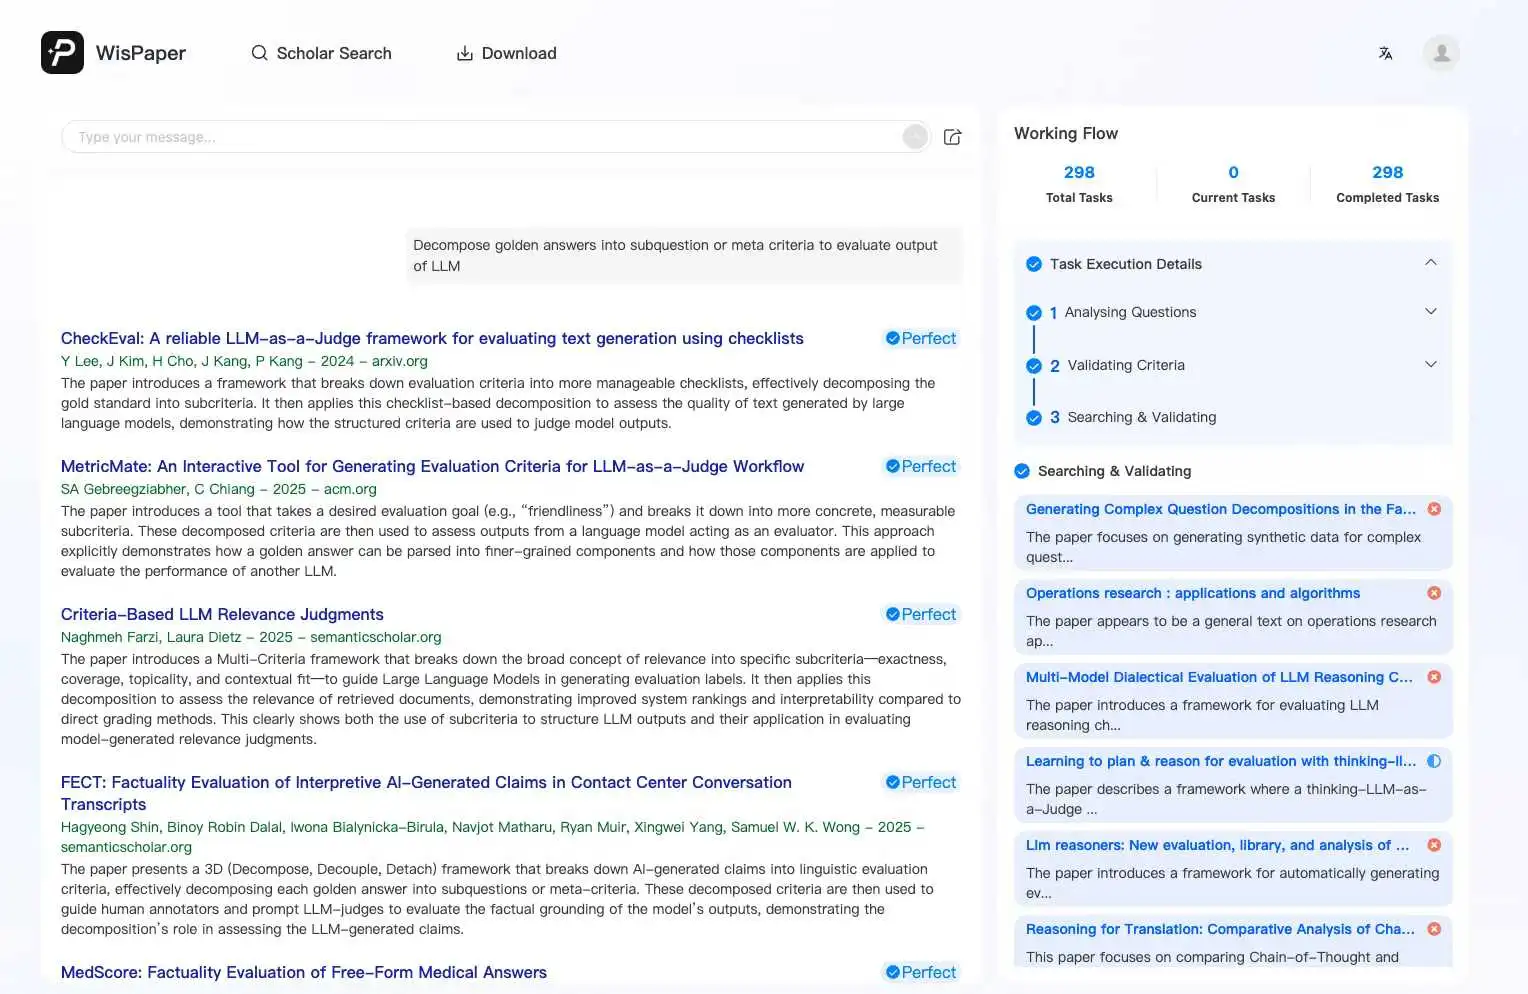Click the red reject icon on Operations research card

click(1434, 593)
